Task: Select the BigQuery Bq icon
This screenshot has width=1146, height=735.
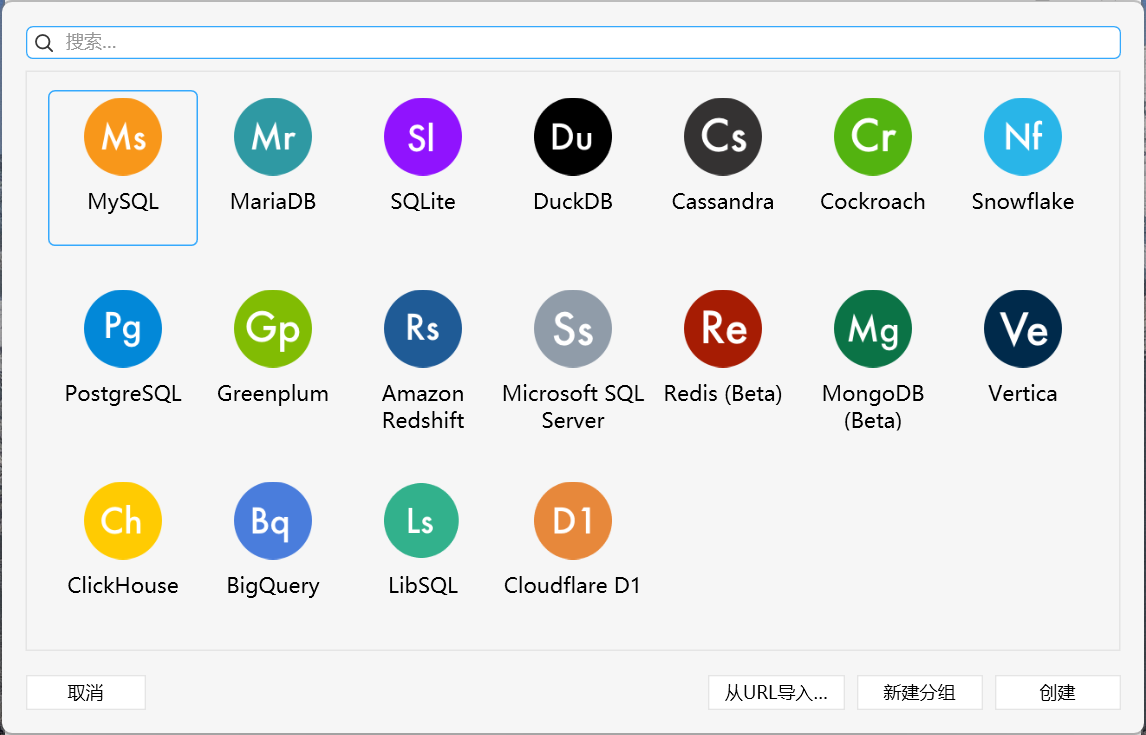Action: (x=273, y=521)
